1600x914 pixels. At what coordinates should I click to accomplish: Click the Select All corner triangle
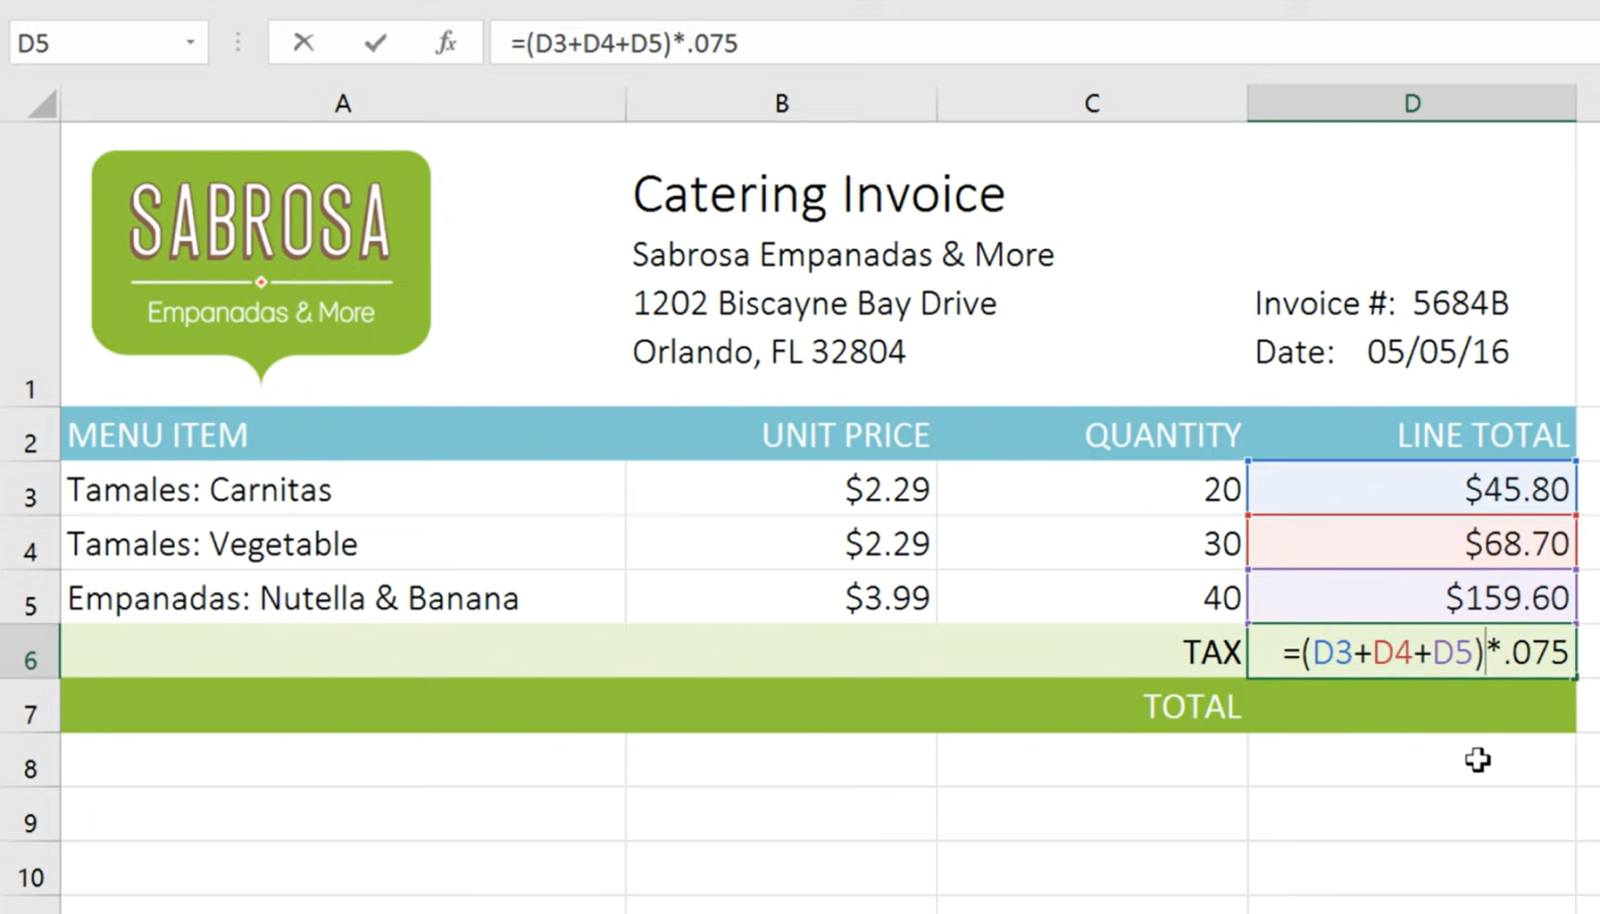[x=41, y=104]
